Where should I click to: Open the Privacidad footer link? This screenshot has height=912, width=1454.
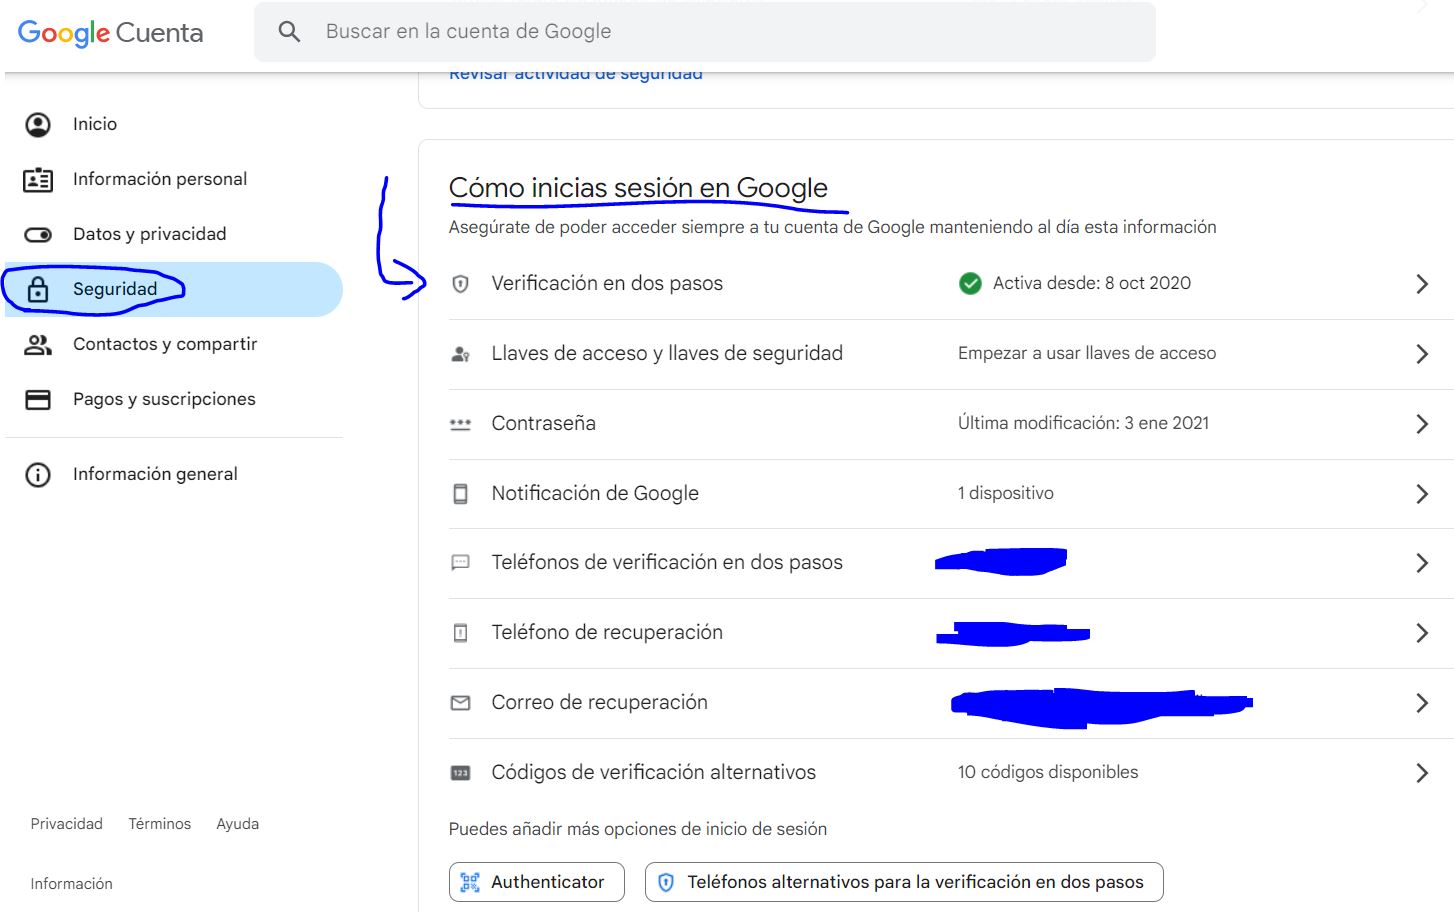(67, 824)
